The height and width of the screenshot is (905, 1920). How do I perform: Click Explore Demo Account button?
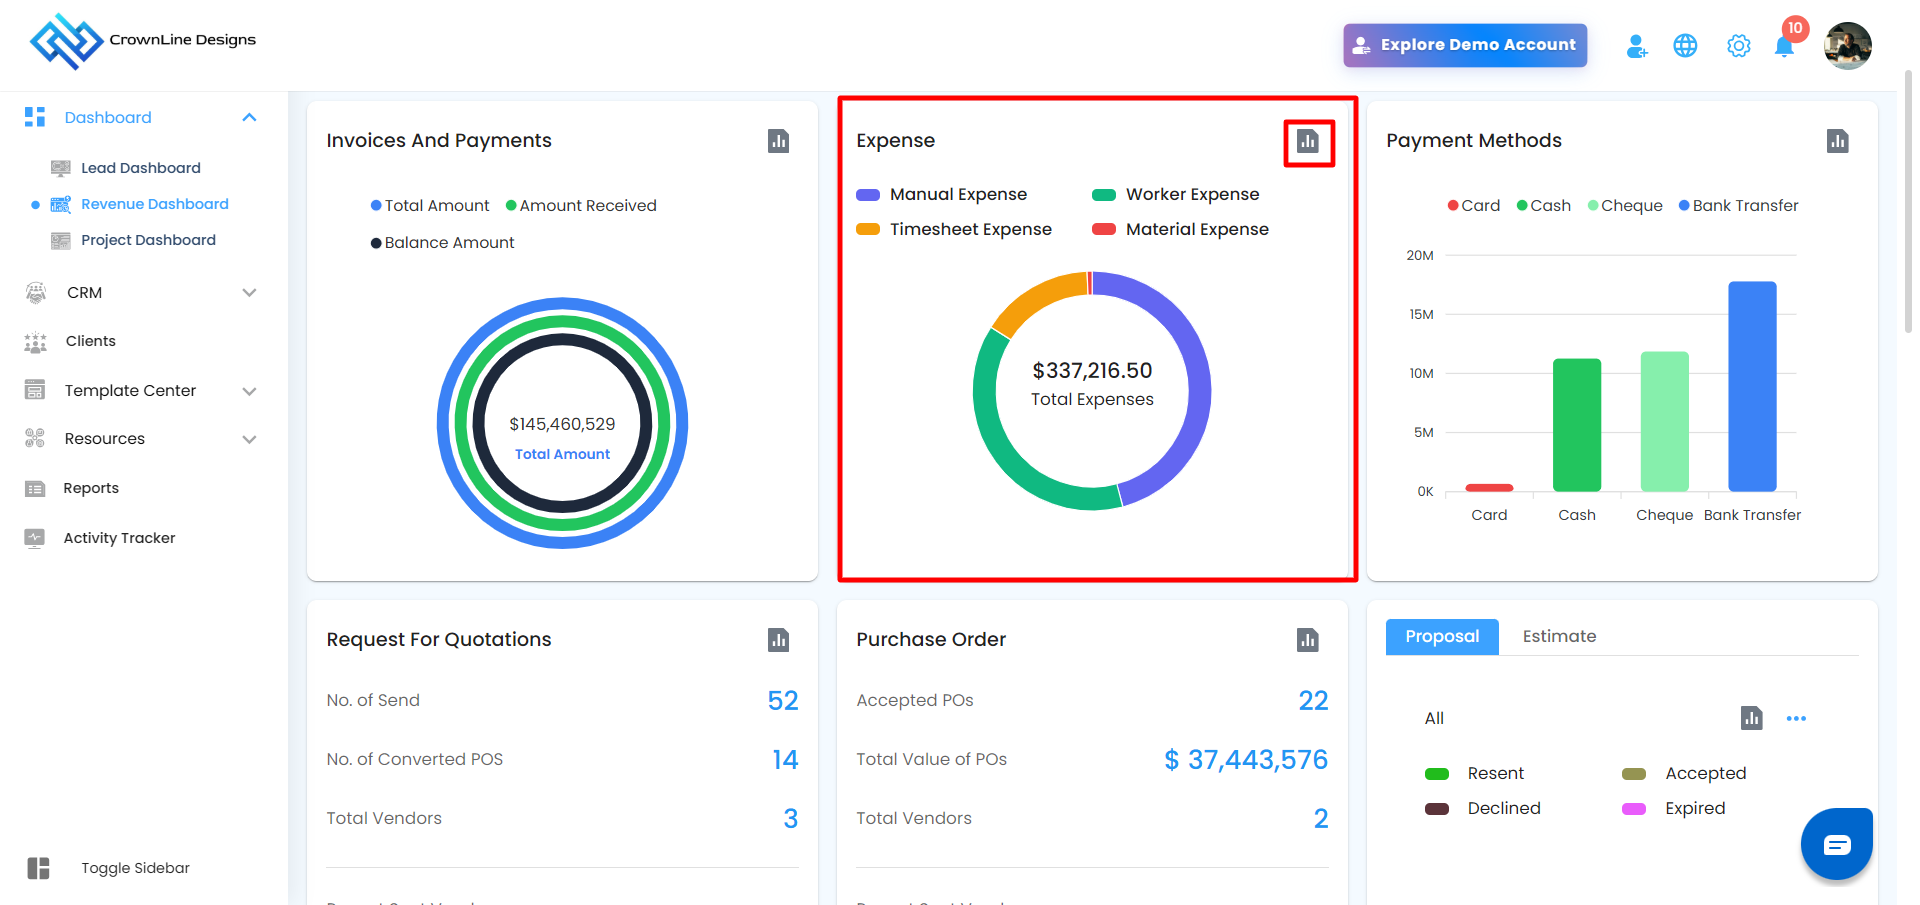point(1464,45)
